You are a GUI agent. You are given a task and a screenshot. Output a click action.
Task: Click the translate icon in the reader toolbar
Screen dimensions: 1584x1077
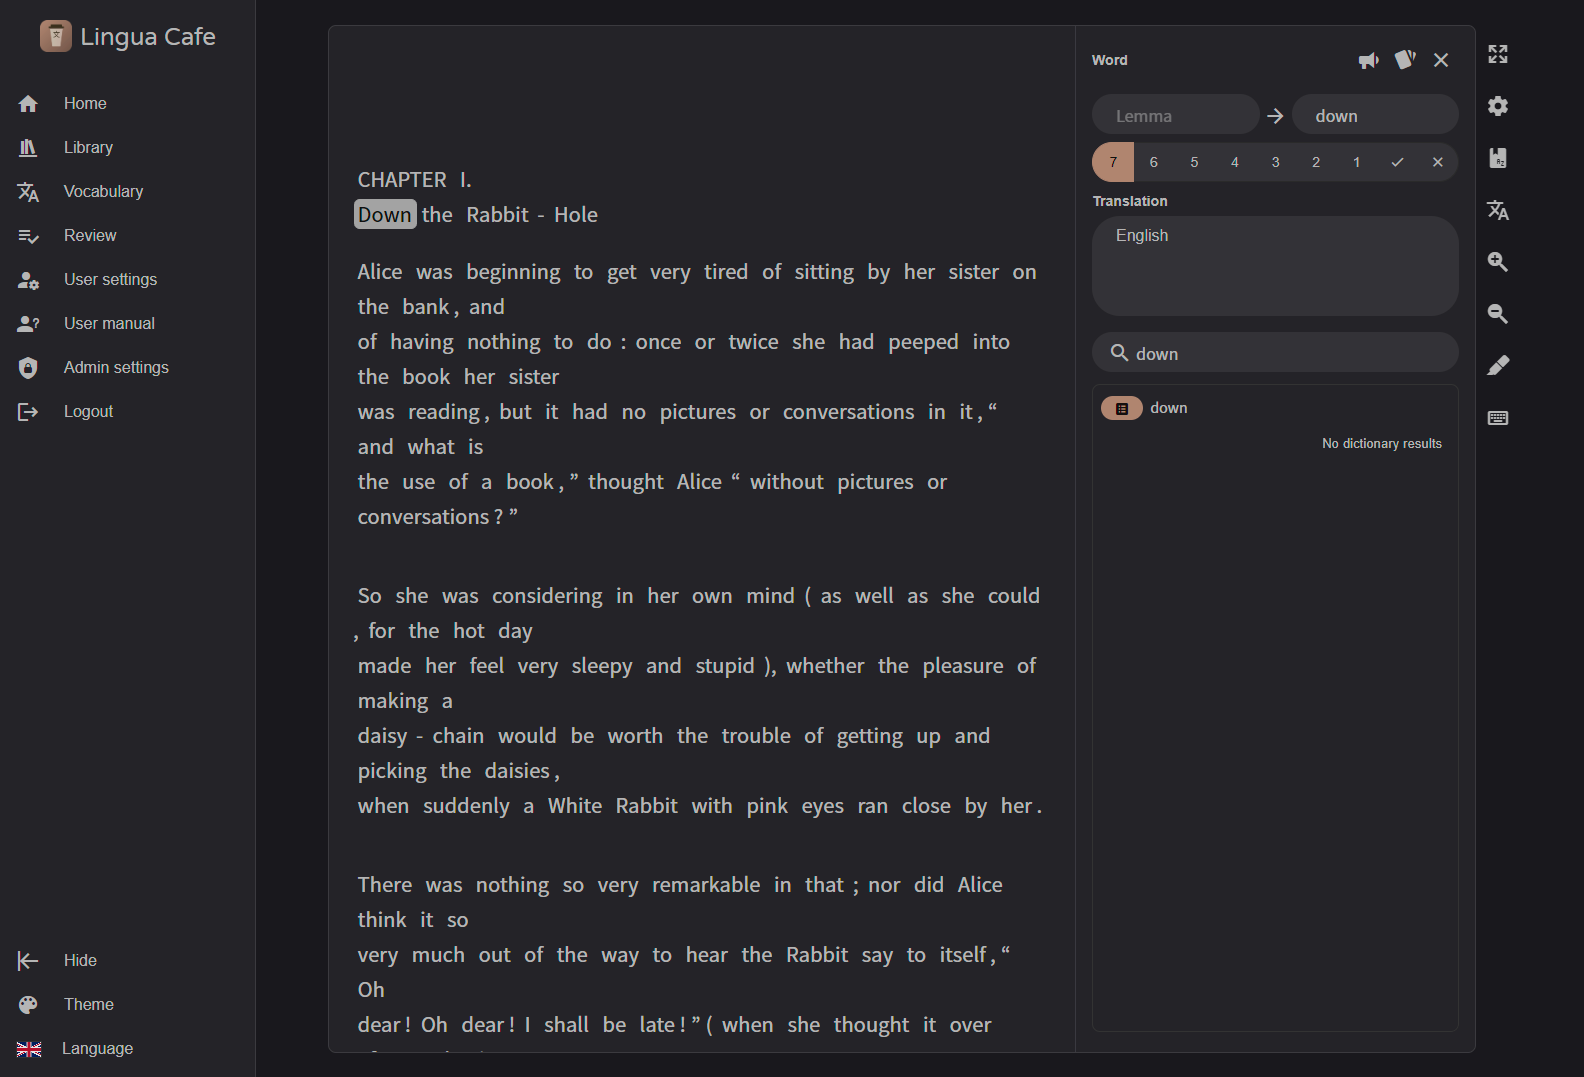click(x=1498, y=210)
